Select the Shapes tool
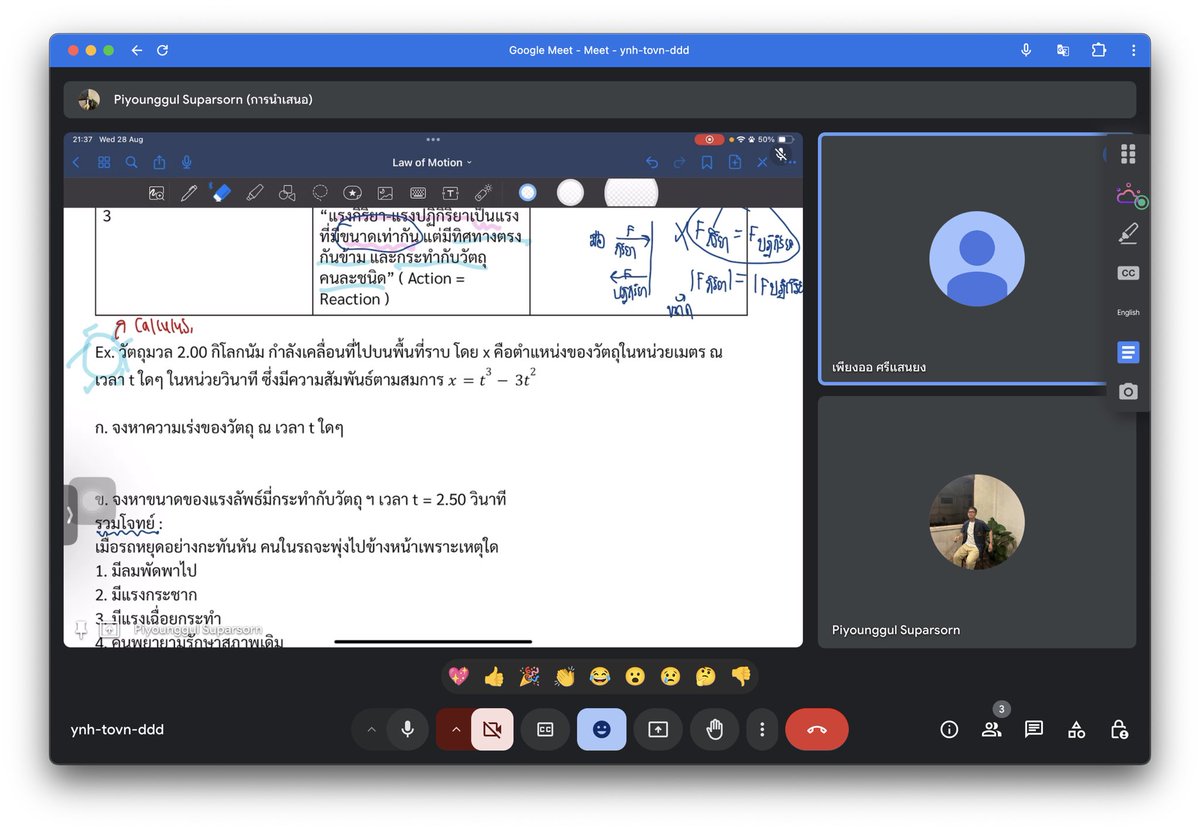This screenshot has height=830, width=1200. [287, 193]
